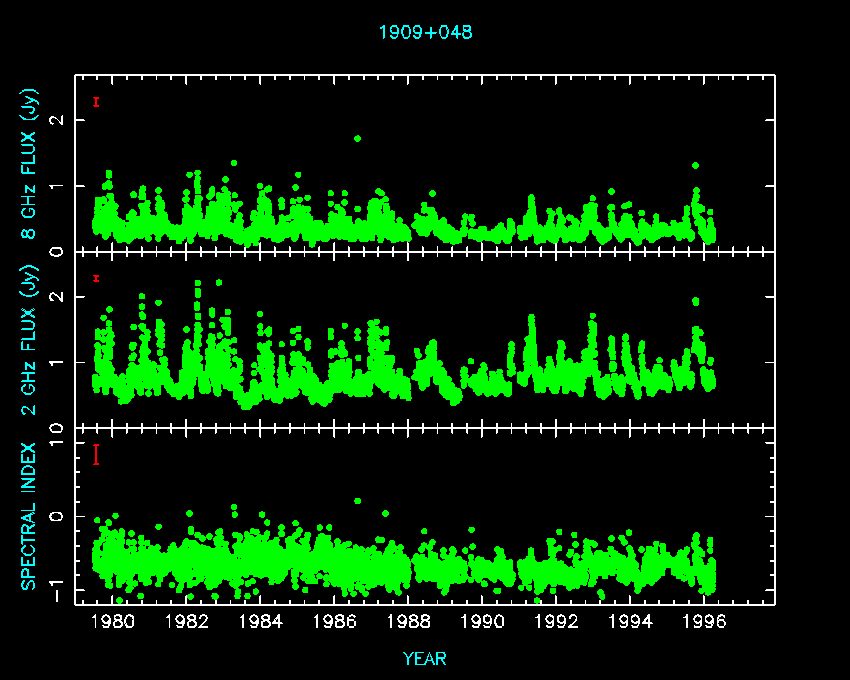Click the red error bar in 2 GHz panel
The height and width of the screenshot is (680, 850).
pyautogui.click(x=95, y=278)
